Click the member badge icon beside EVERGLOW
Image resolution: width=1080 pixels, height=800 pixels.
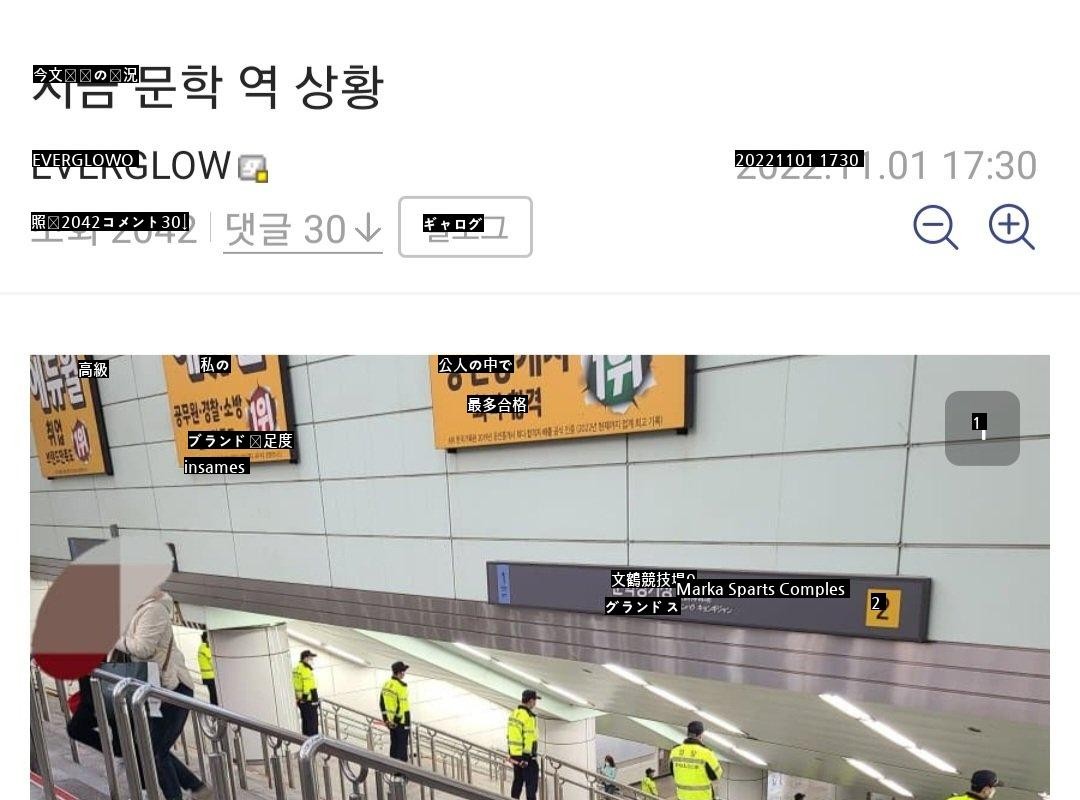click(253, 168)
